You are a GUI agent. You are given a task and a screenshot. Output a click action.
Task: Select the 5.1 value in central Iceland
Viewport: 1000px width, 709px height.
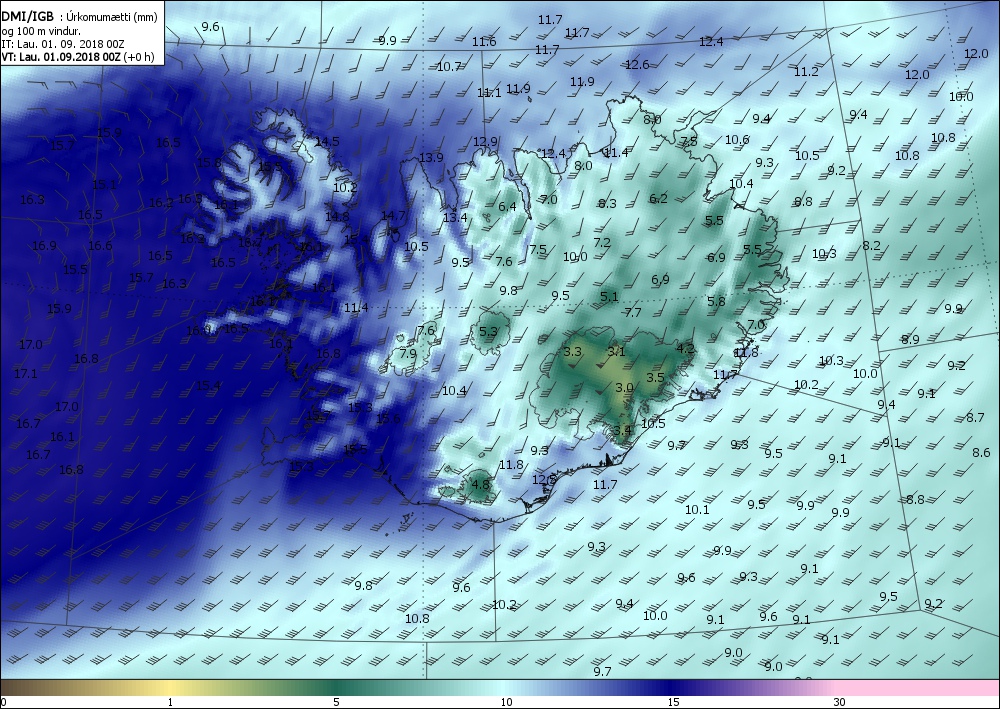[x=609, y=296]
